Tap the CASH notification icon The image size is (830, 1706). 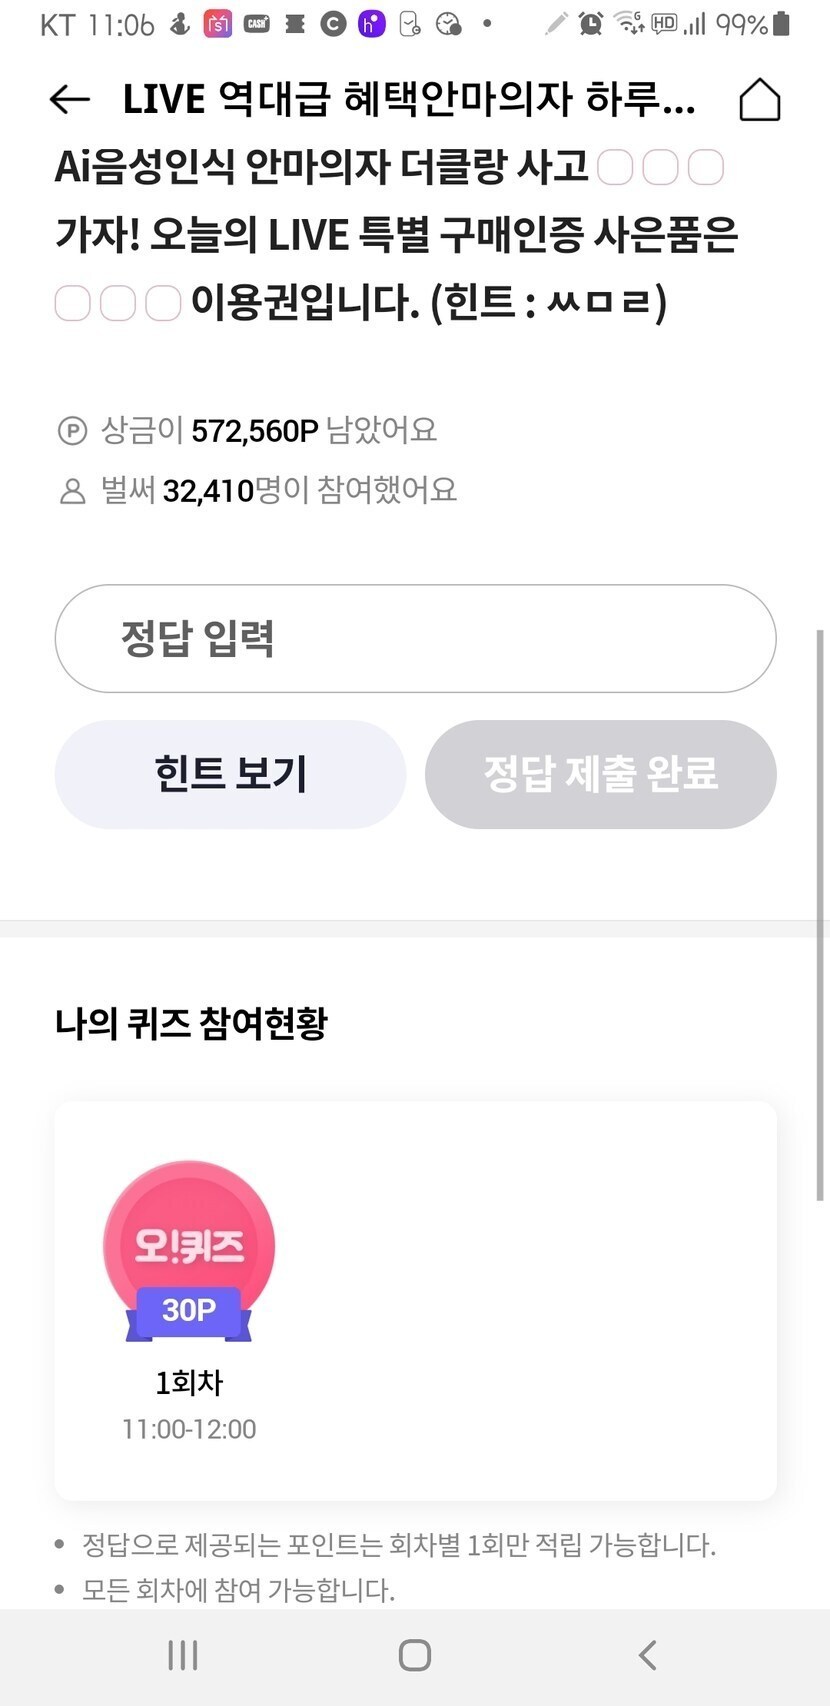[x=257, y=24]
